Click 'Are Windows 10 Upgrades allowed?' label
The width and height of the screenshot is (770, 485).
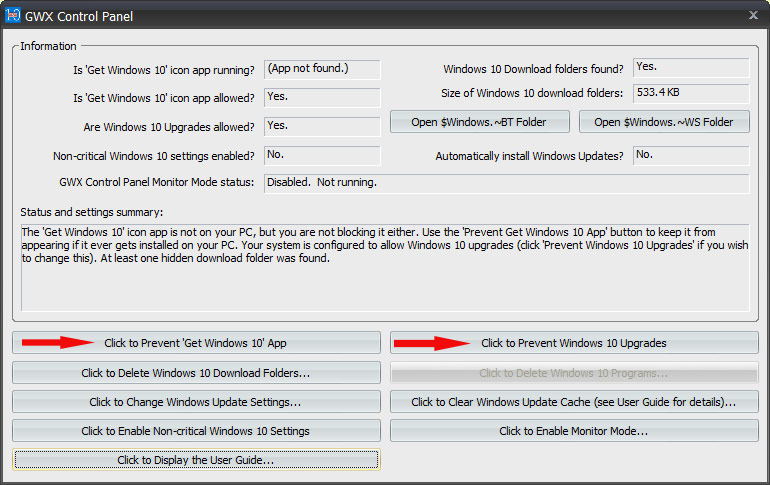[169, 127]
